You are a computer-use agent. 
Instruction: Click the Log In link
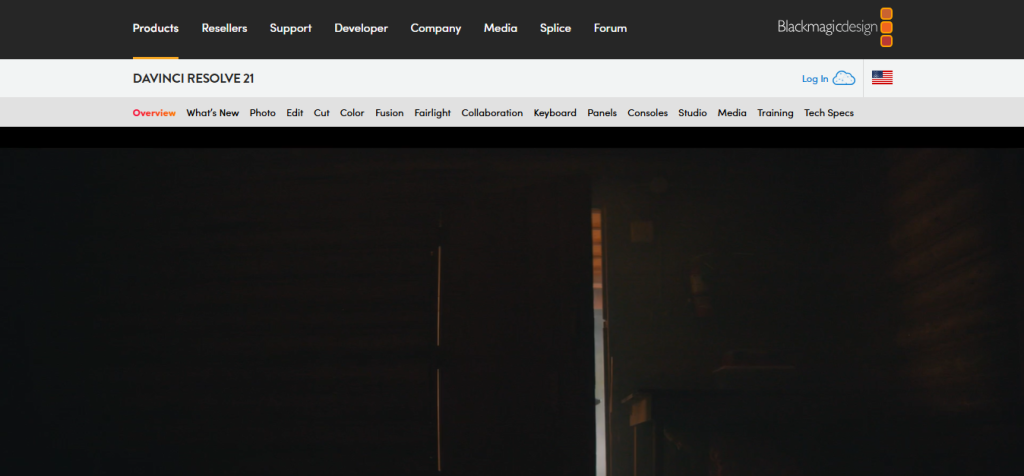[814, 79]
